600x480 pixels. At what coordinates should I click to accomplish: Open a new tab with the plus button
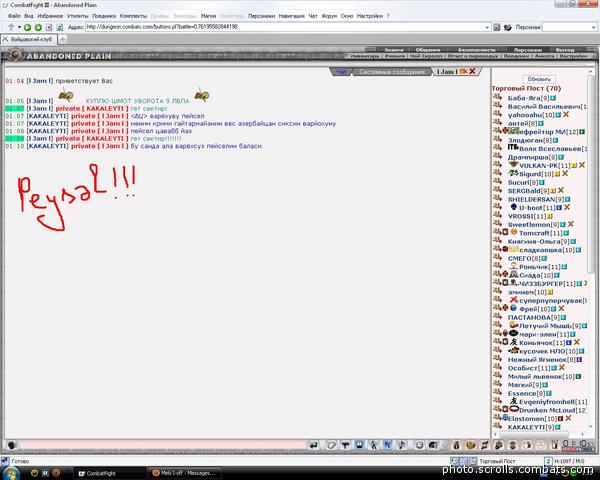(x=62, y=39)
